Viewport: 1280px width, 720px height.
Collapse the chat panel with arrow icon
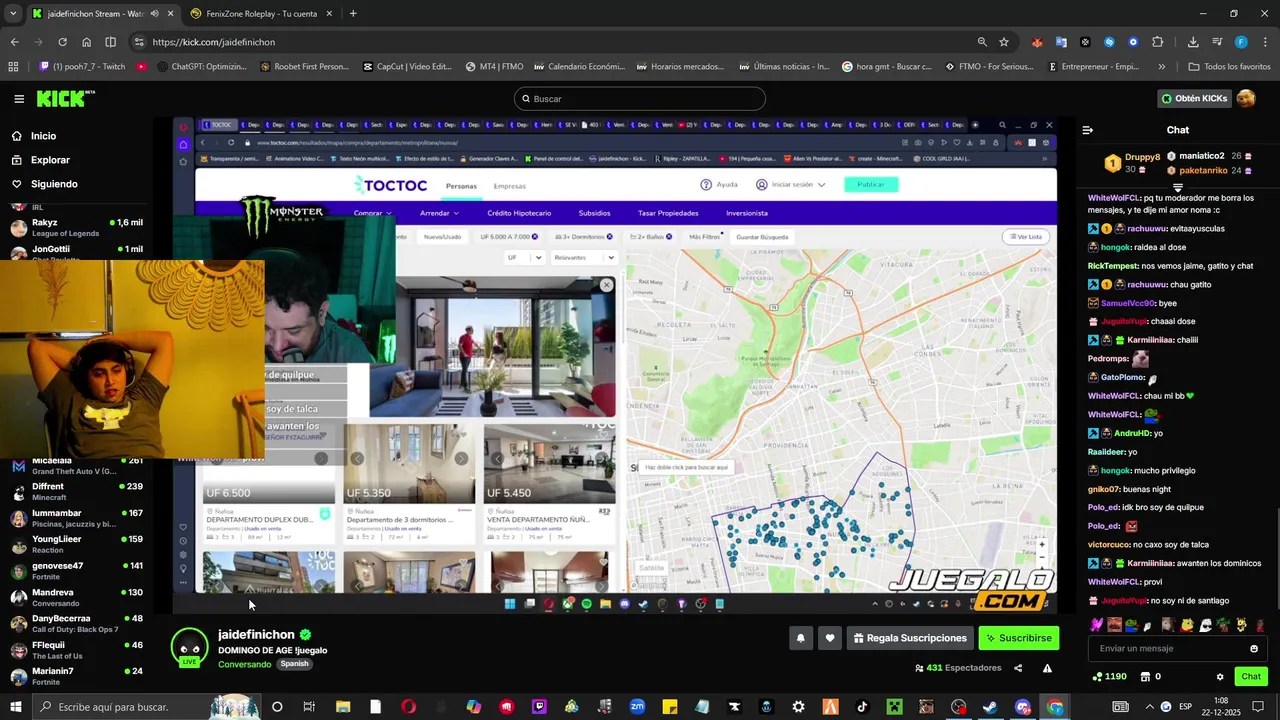[x=1088, y=130]
